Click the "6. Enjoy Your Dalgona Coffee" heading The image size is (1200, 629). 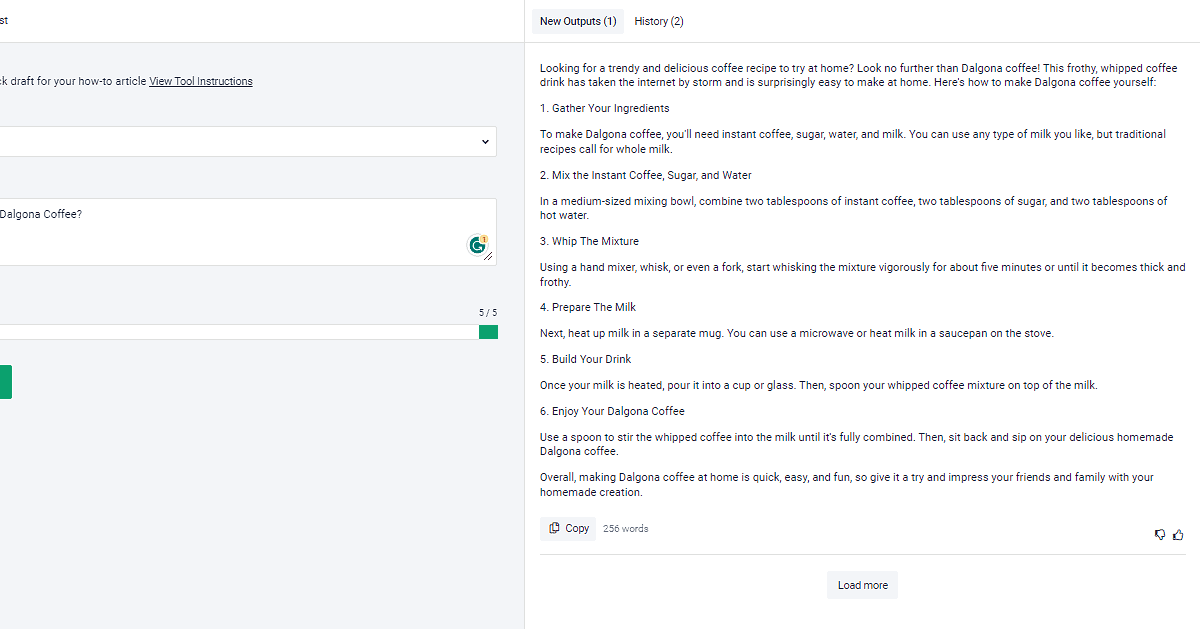click(x=612, y=411)
